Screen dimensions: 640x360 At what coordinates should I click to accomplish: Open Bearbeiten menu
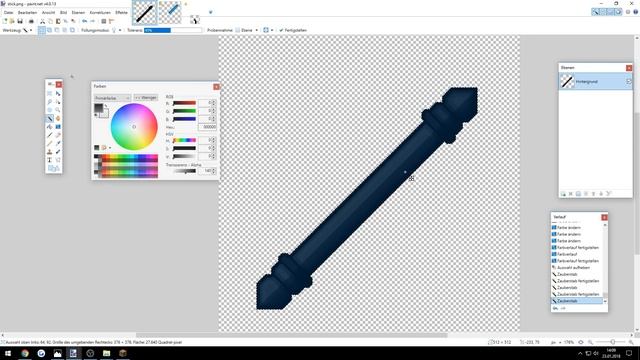tap(27, 13)
